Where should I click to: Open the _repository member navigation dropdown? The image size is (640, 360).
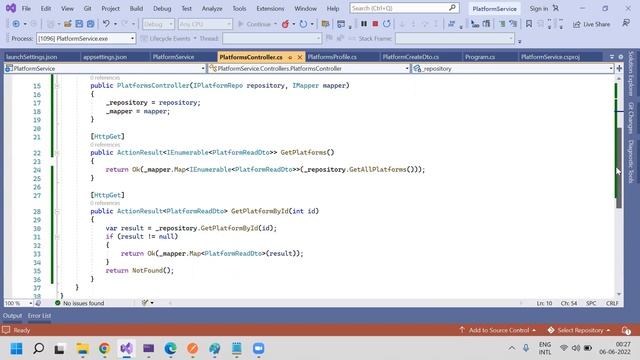(513, 69)
